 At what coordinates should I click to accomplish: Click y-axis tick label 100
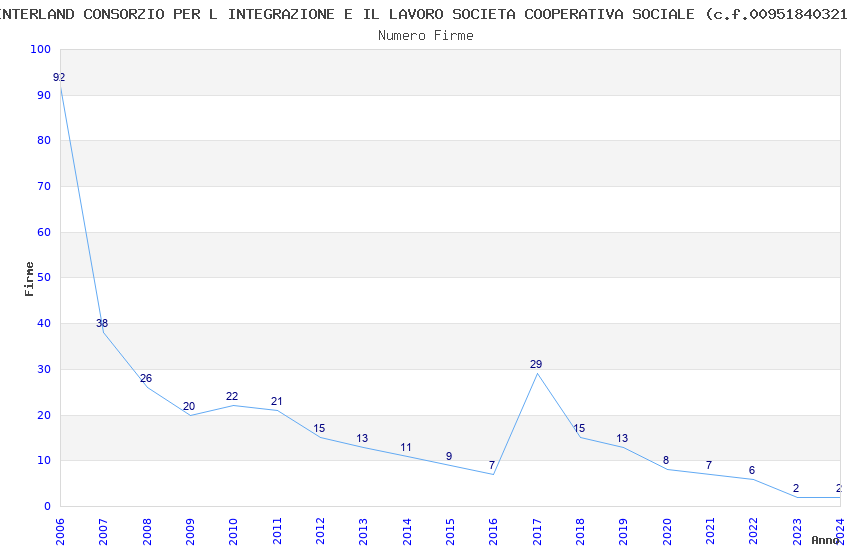click(41, 49)
